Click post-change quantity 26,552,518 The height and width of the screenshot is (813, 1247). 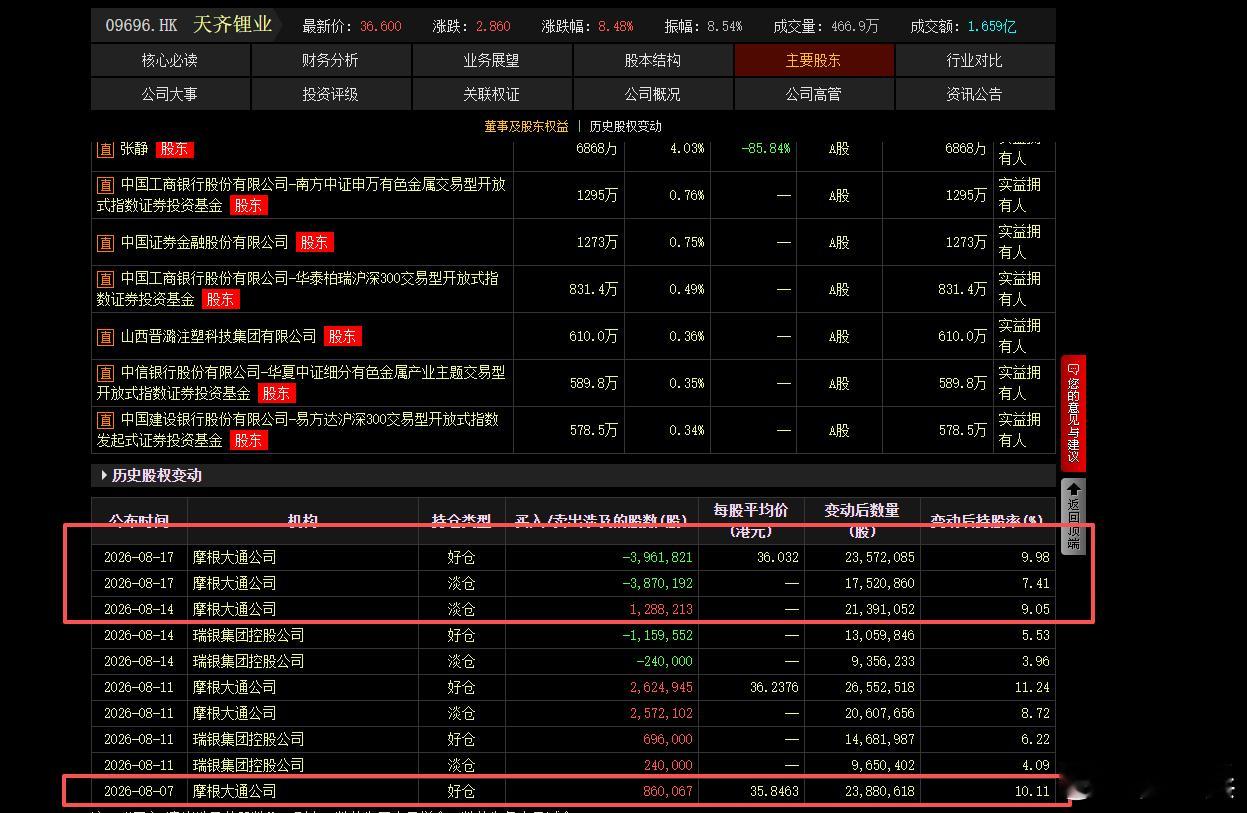(878, 687)
